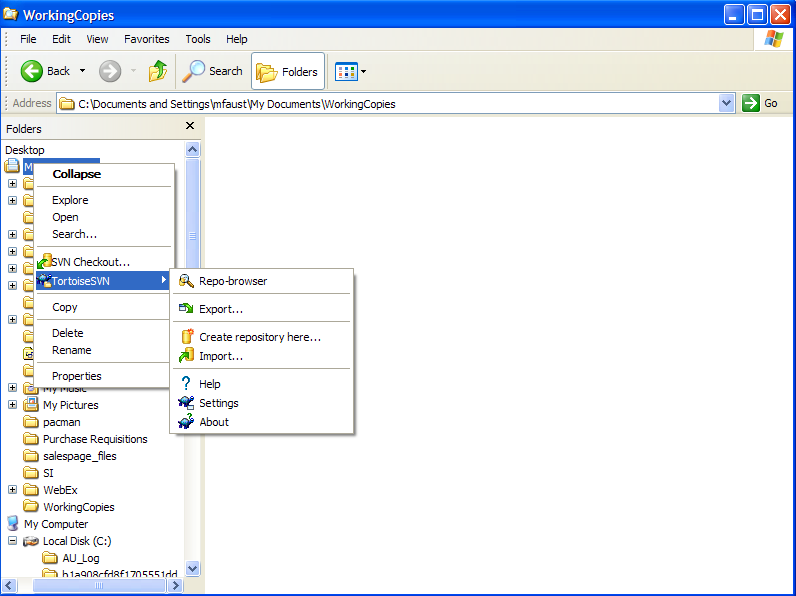Choose Search... in context menu

pyautogui.click(x=103, y=234)
